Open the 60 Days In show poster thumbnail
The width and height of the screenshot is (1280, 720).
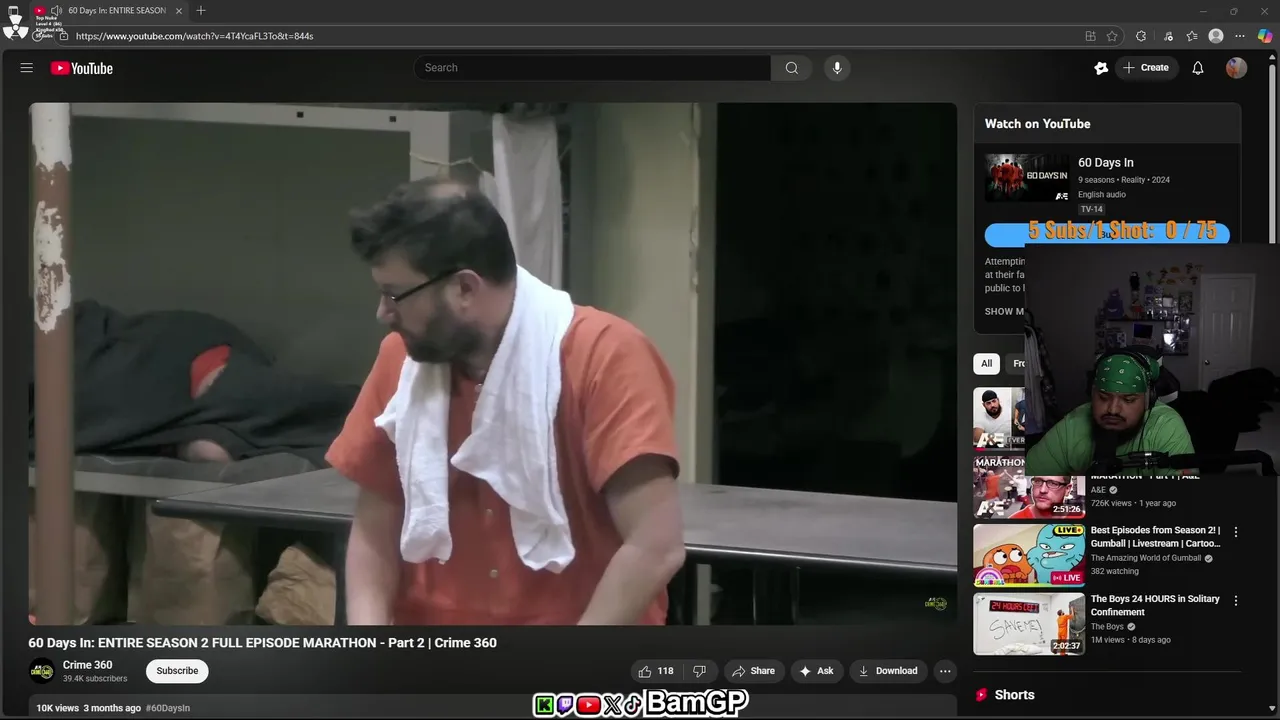(x=1027, y=178)
